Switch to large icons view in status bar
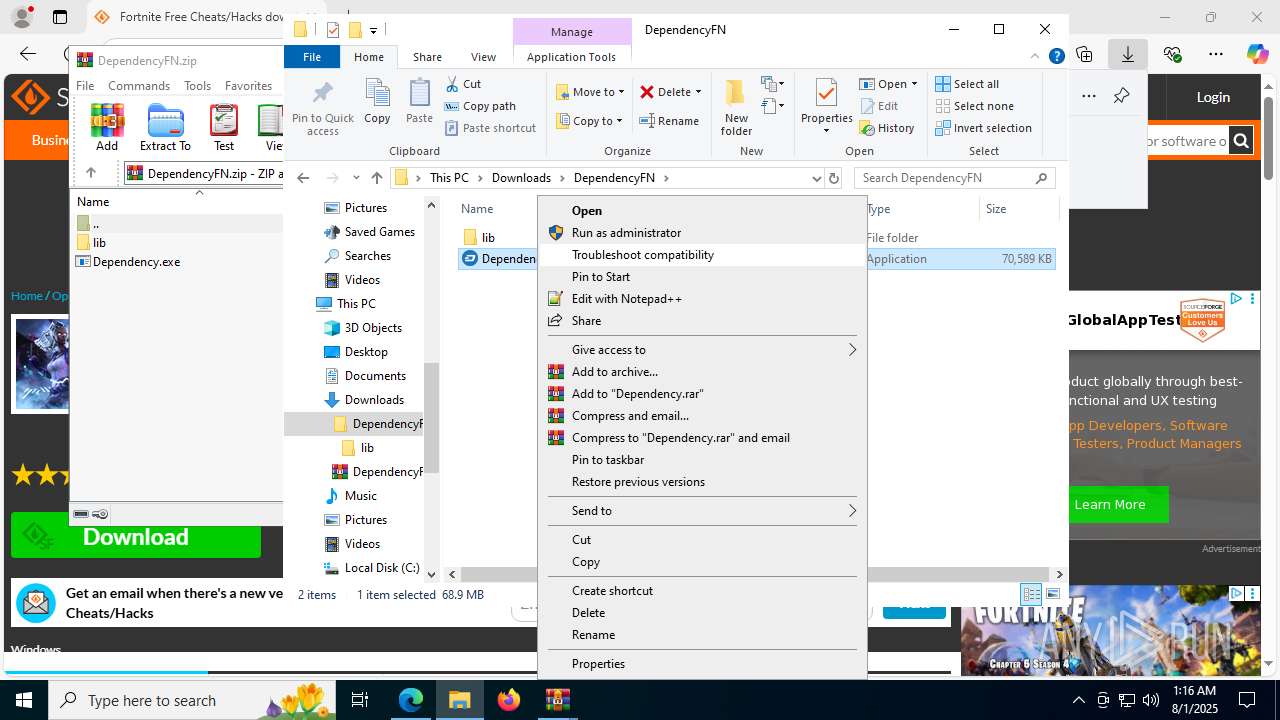1280x720 pixels. pyautogui.click(x=1053, y=594)
